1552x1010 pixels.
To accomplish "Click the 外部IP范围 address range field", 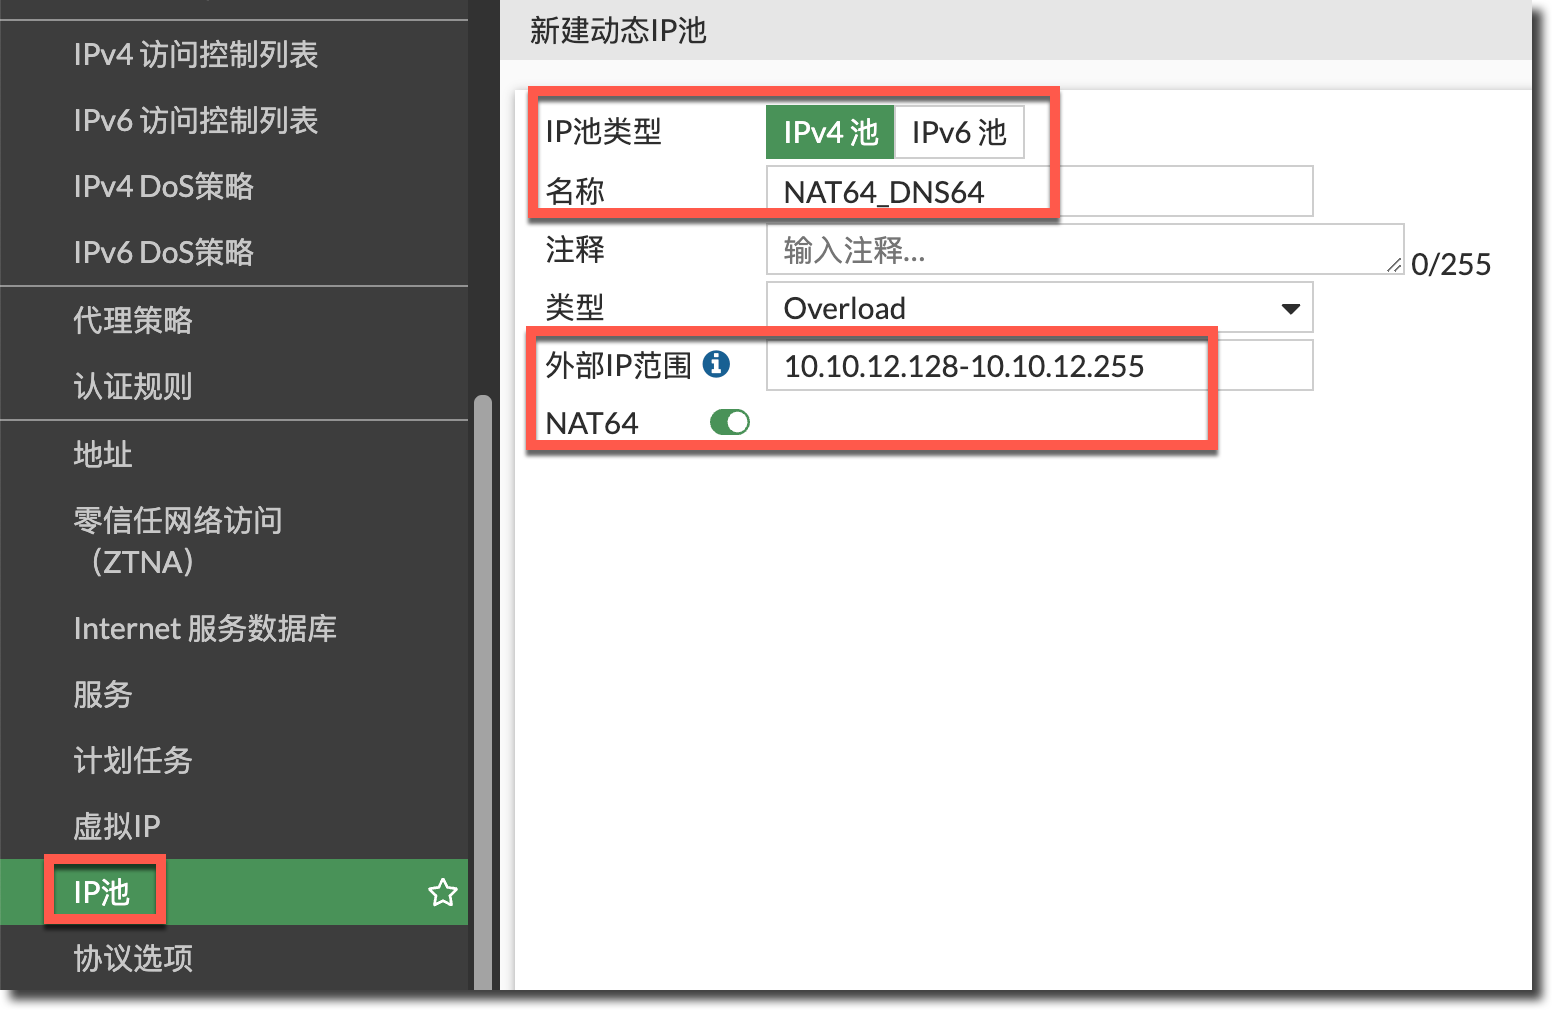I will [x=1038, y=366].
